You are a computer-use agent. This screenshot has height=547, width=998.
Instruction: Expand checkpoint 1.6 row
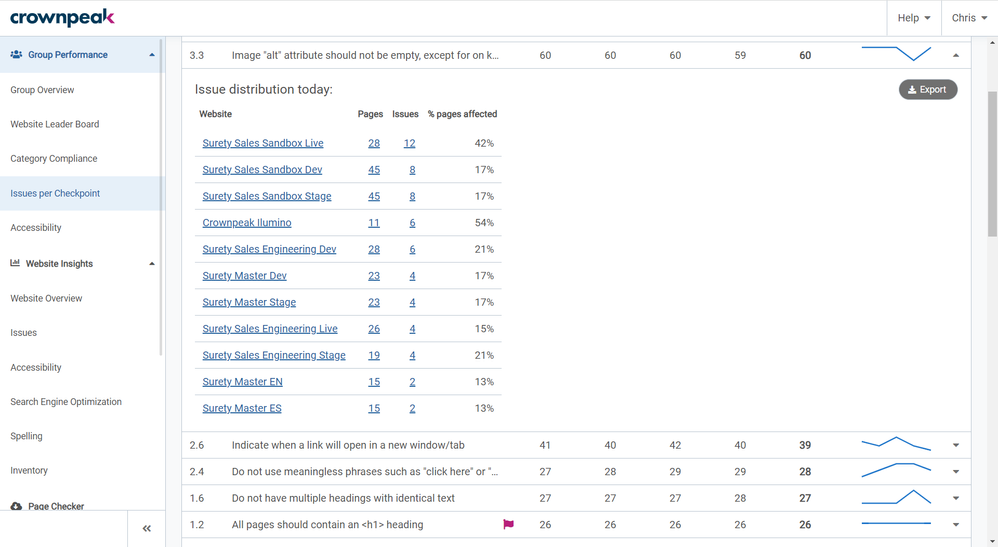(x=956, y=499)
